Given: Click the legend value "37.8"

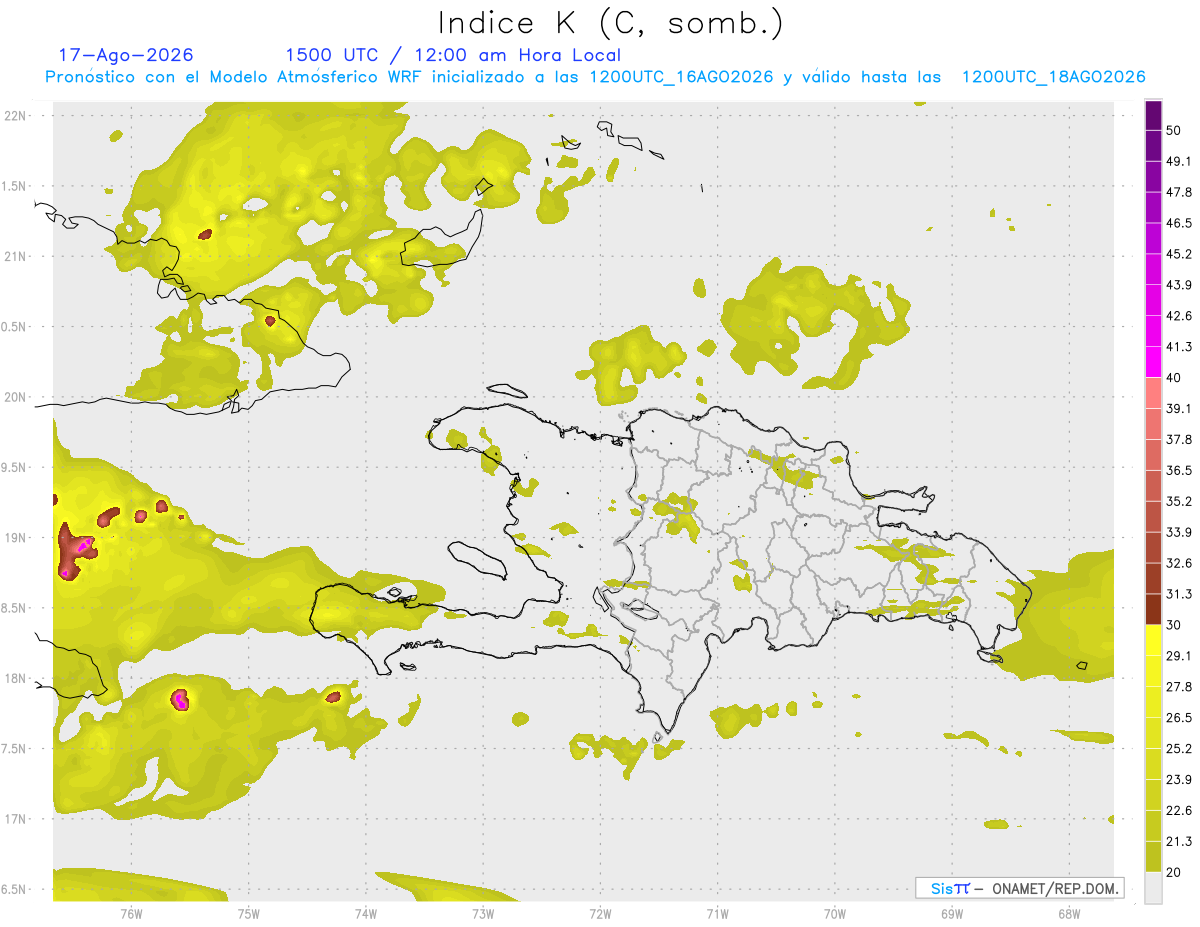Looking at the screenshot, I should click(x=1179, y=439).
